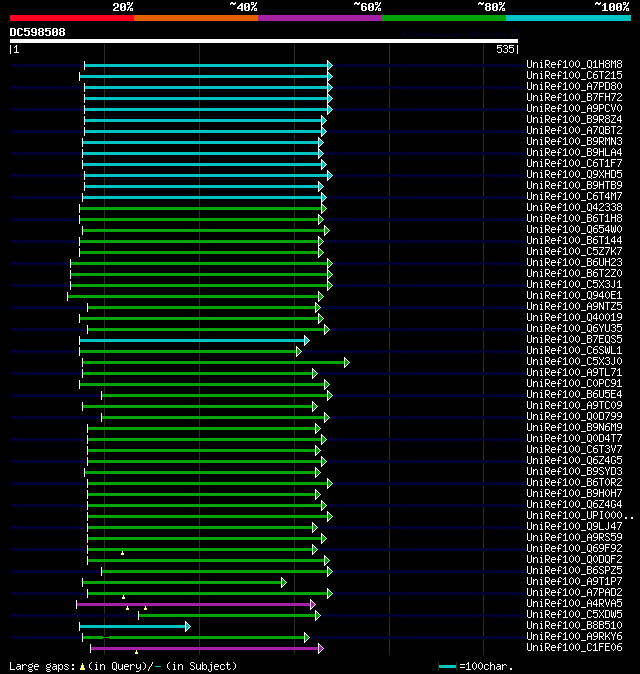Click the UniRef100_B6U5E4 label
The width and height of the screenshot is (640, 674).
pyautogui.click(x=574, y=395)
